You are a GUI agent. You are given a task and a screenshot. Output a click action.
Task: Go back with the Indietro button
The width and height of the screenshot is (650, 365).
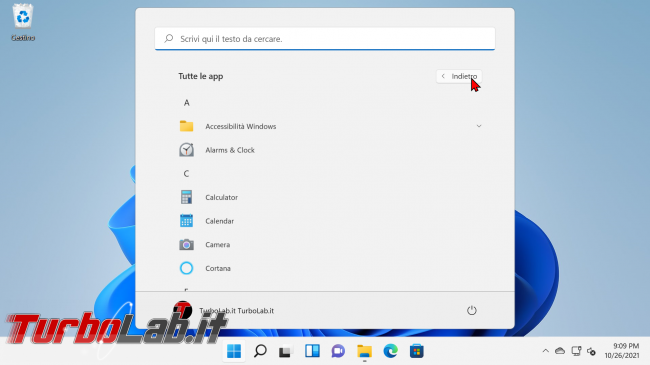459,76
